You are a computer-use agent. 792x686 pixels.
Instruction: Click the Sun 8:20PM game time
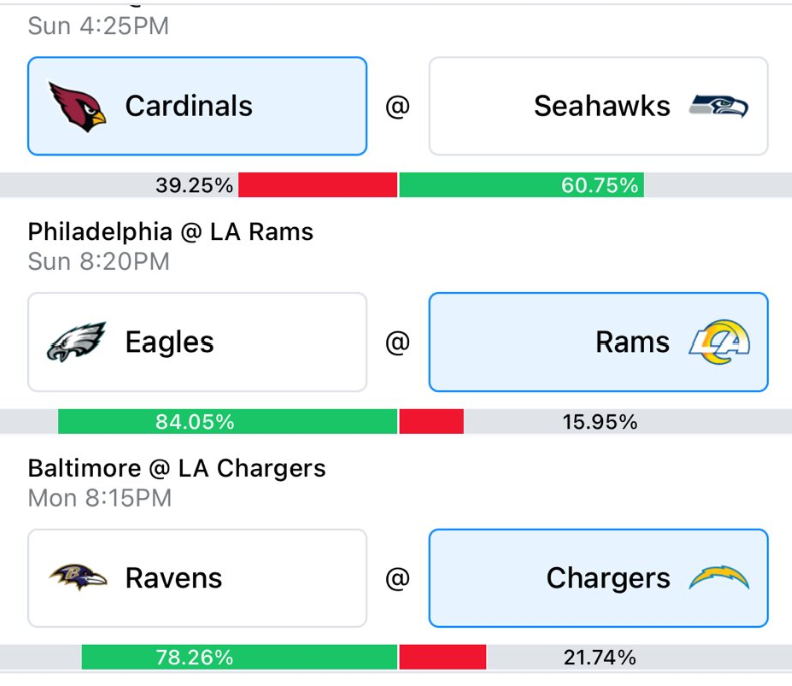[x=98, y=262]
